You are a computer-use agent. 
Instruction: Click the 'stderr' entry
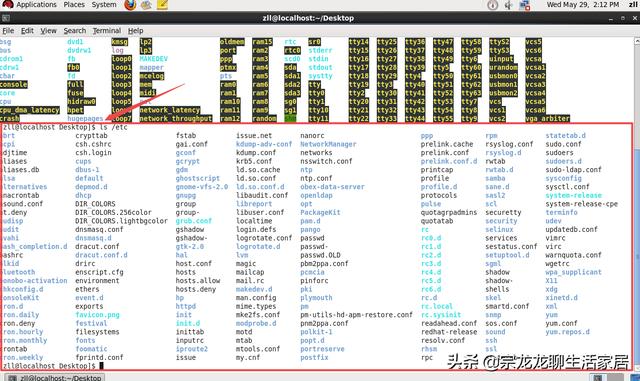pyautogui.click(x=320, y=50)
